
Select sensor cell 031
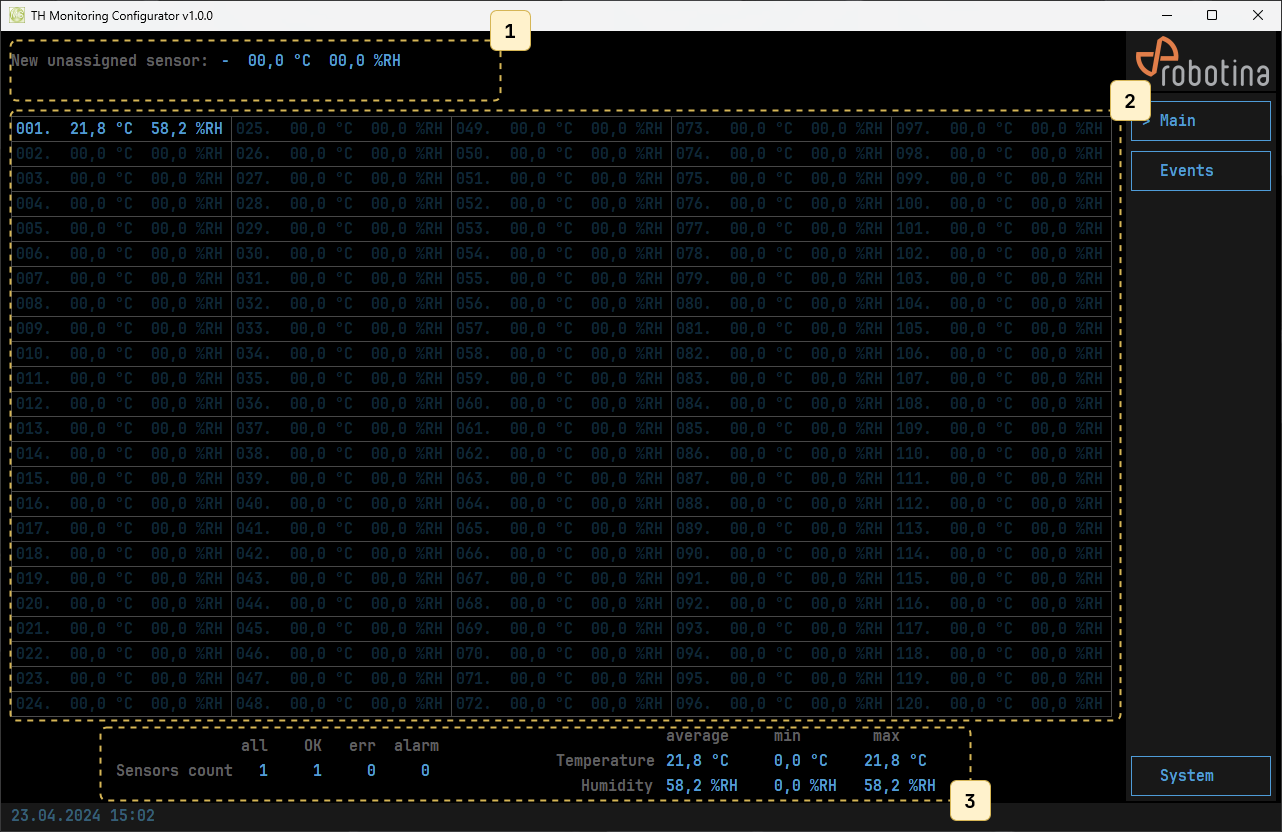(341, 279)
